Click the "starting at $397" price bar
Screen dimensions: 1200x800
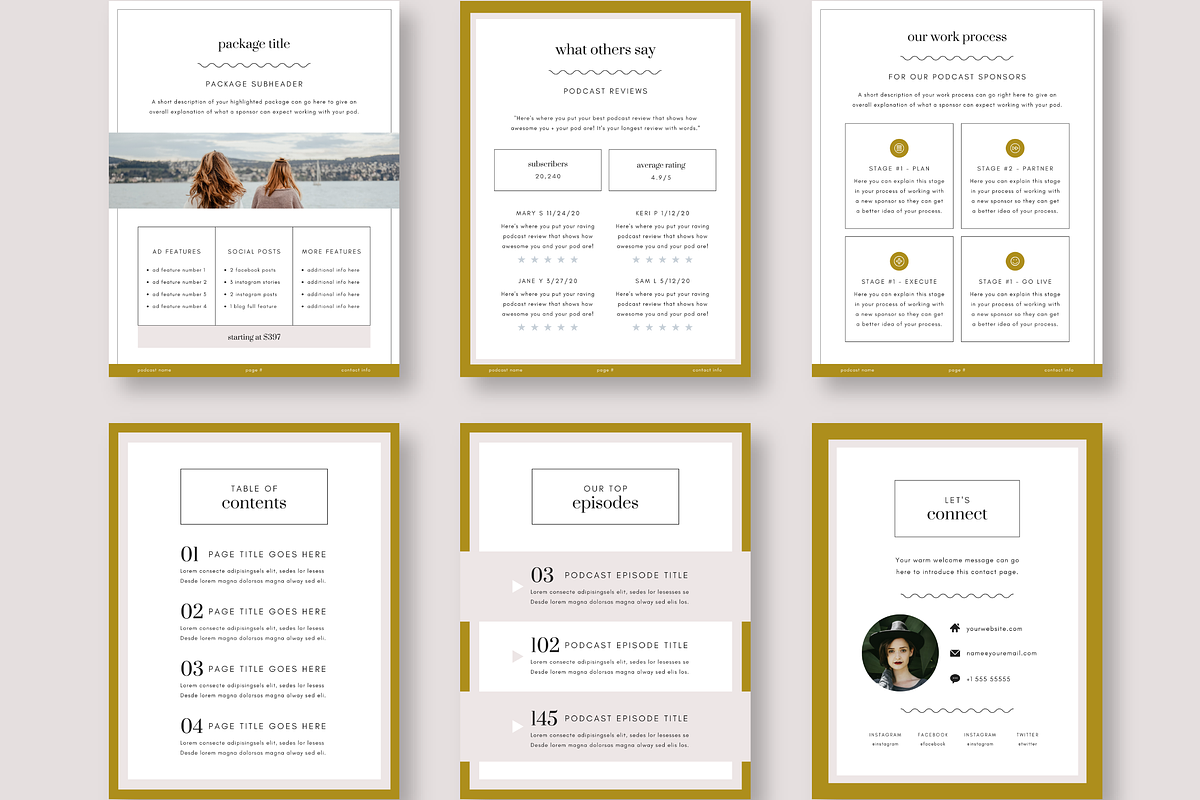[x=254, y=337]
